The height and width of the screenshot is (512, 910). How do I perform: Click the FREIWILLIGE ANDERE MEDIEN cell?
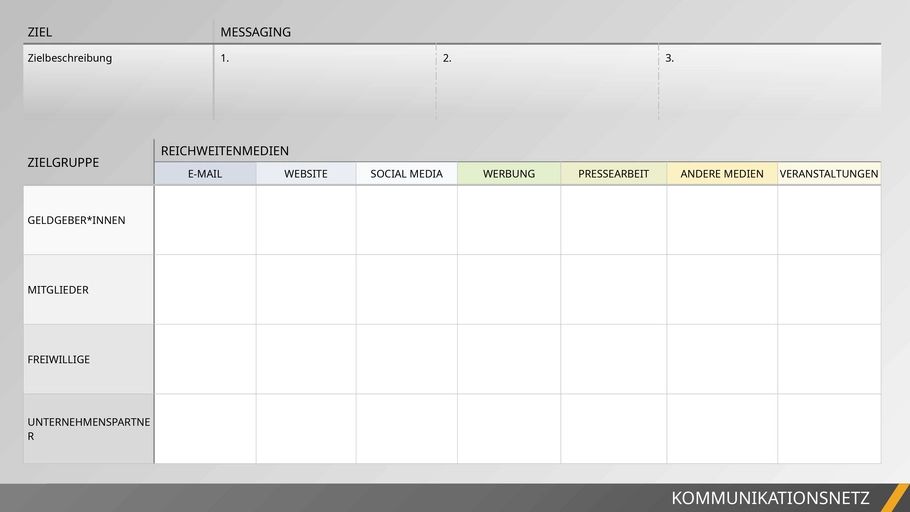pos(722,359)
